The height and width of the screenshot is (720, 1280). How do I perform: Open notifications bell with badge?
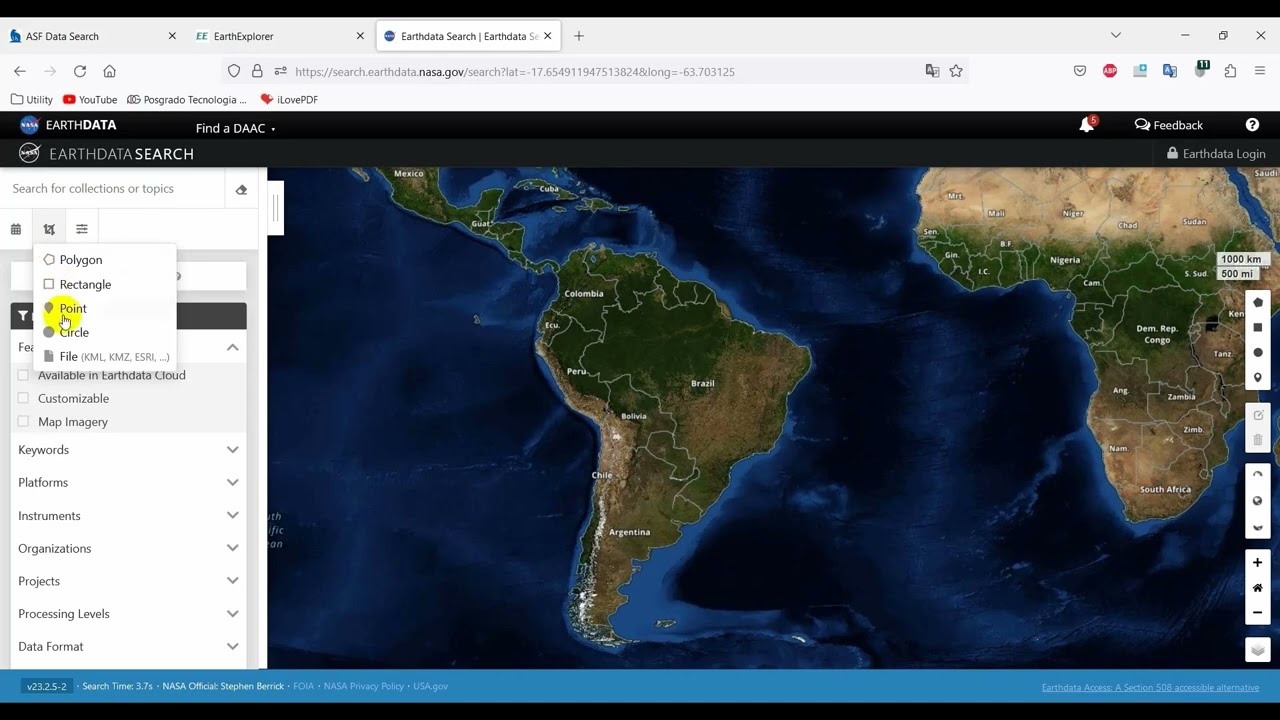[1087, 125]
